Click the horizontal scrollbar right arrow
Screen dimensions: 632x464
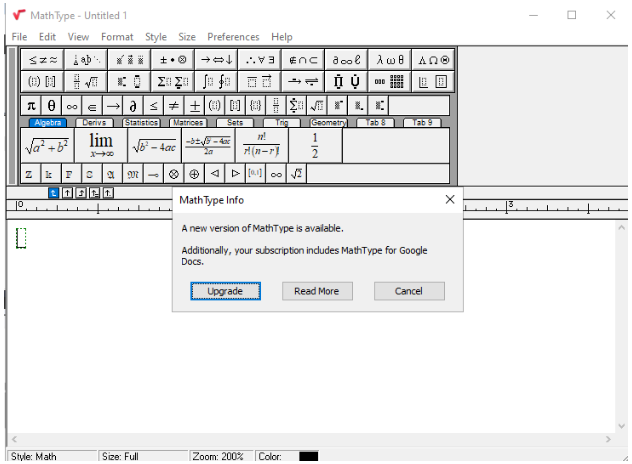pos(608,439)
